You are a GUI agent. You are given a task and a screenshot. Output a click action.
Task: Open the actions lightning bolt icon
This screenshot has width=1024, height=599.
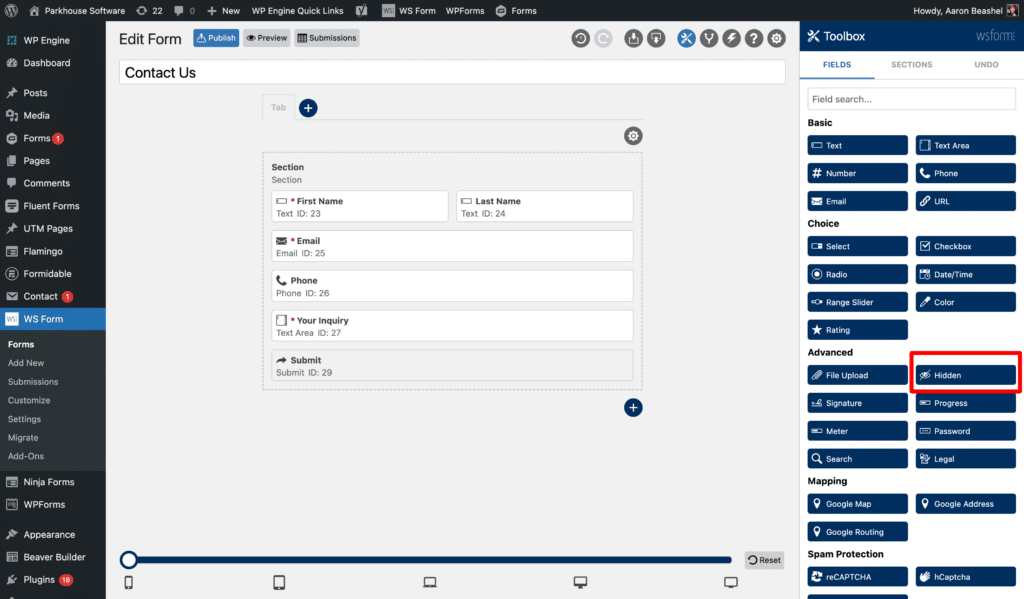coord(731,39)
